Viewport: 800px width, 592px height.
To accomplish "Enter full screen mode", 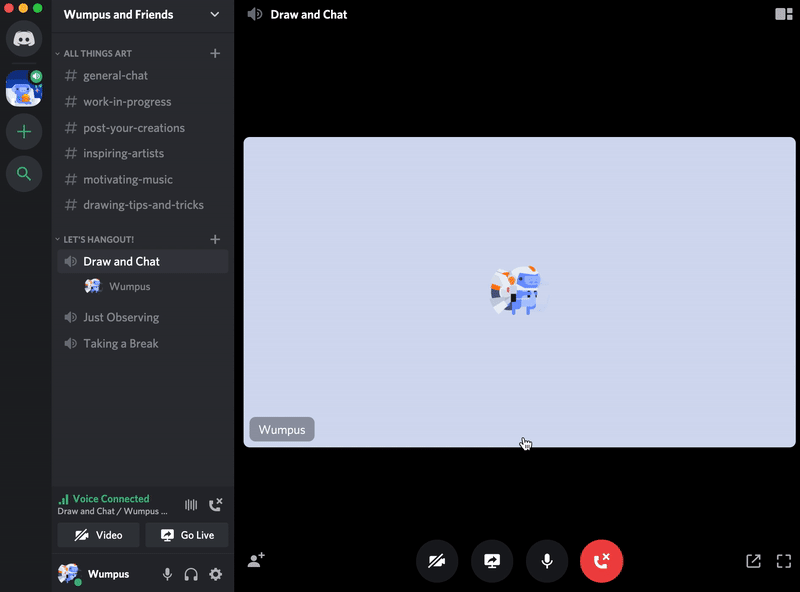I will 784,561.
